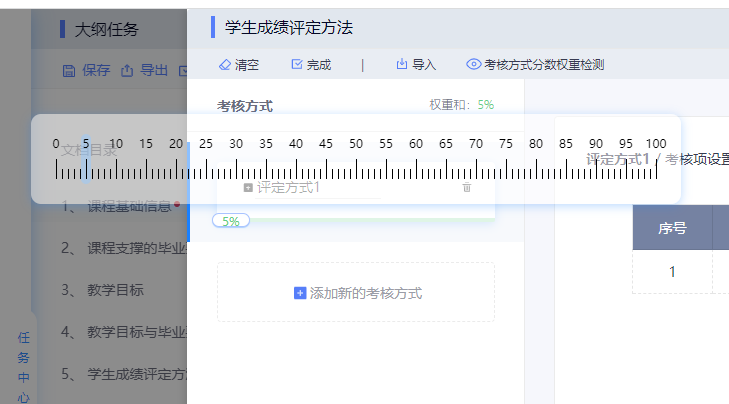Screen dimensions: 729x404
Task: Expand the icon beside 评定方式1 card title
Action: (248, 187)
